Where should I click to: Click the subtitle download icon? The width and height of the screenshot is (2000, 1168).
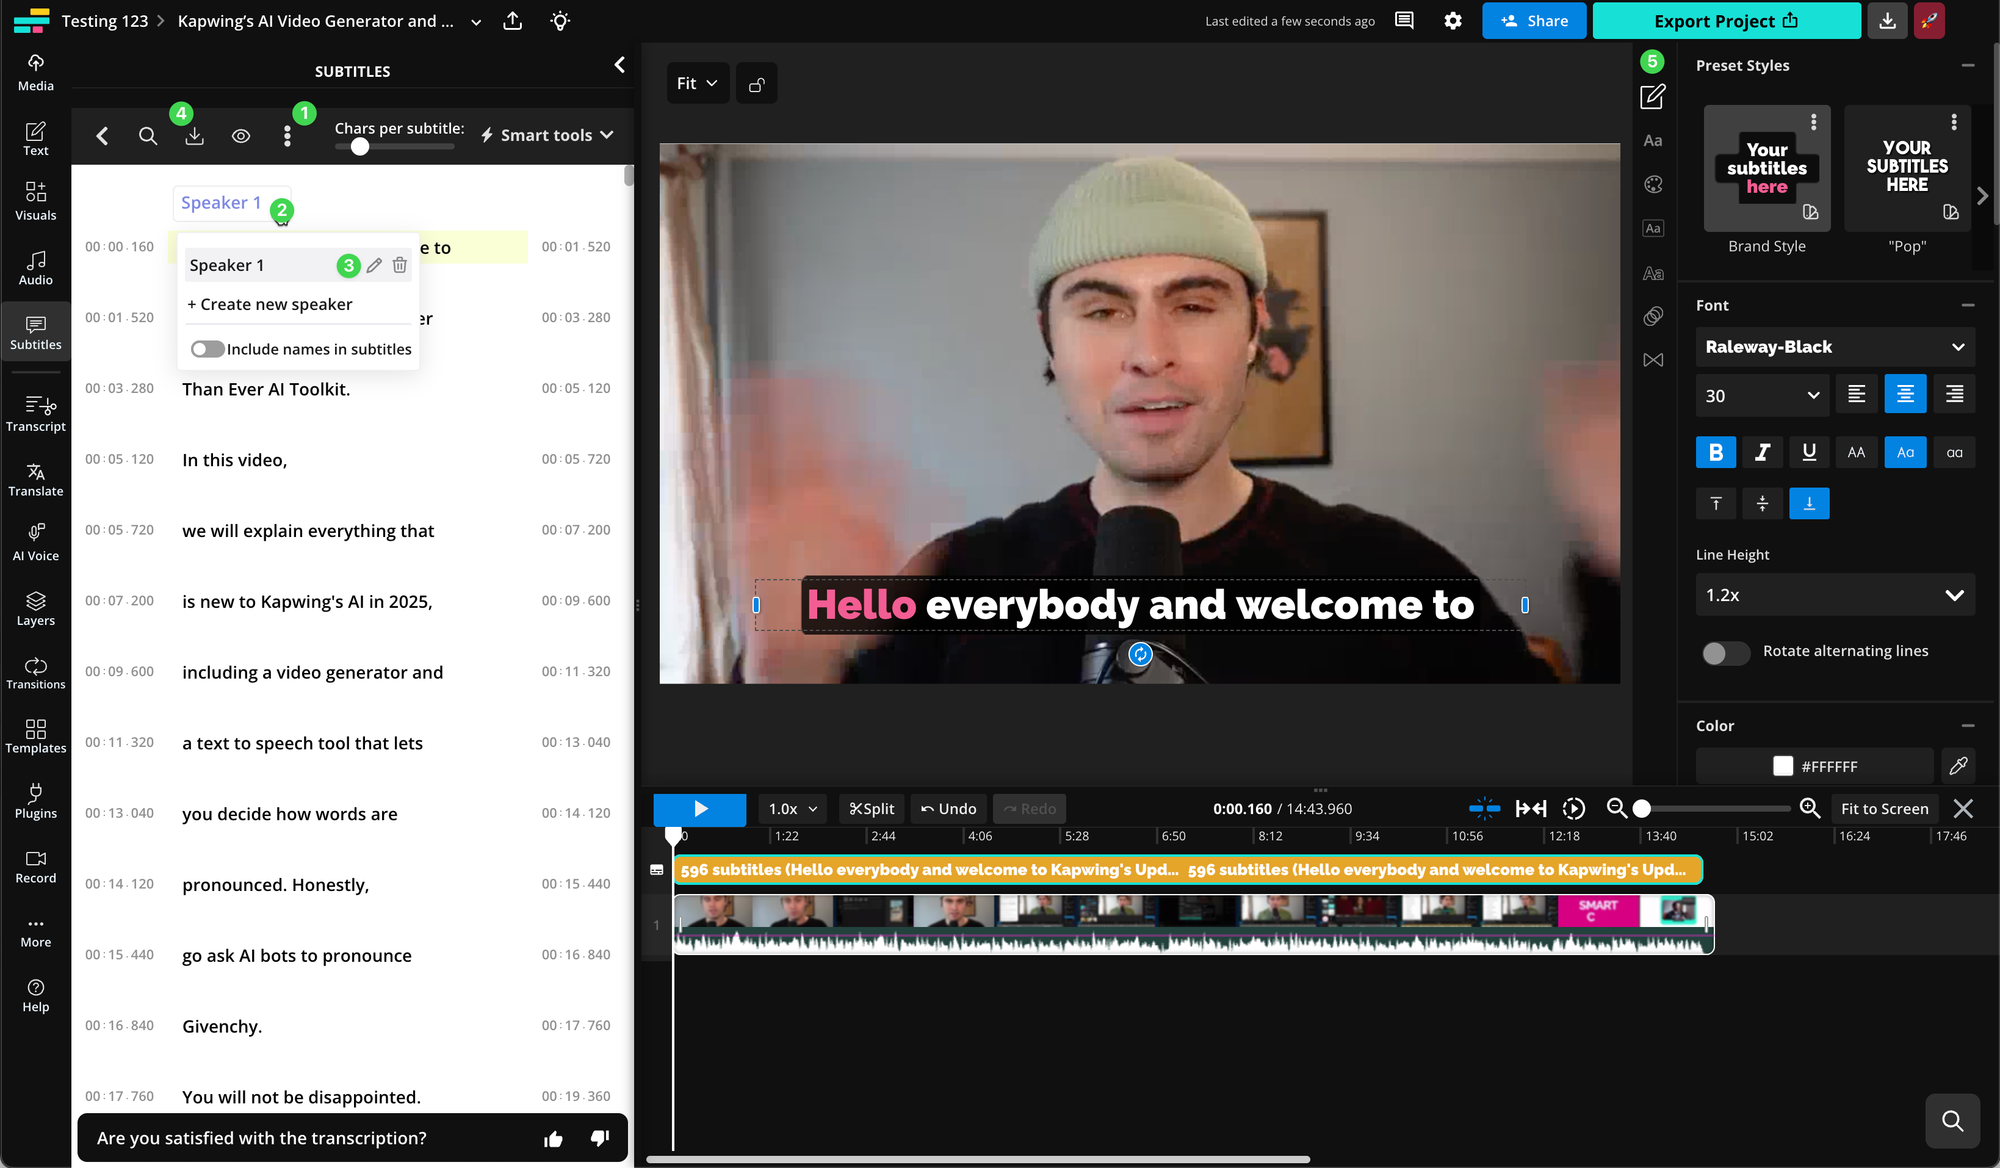click(194, 136)
